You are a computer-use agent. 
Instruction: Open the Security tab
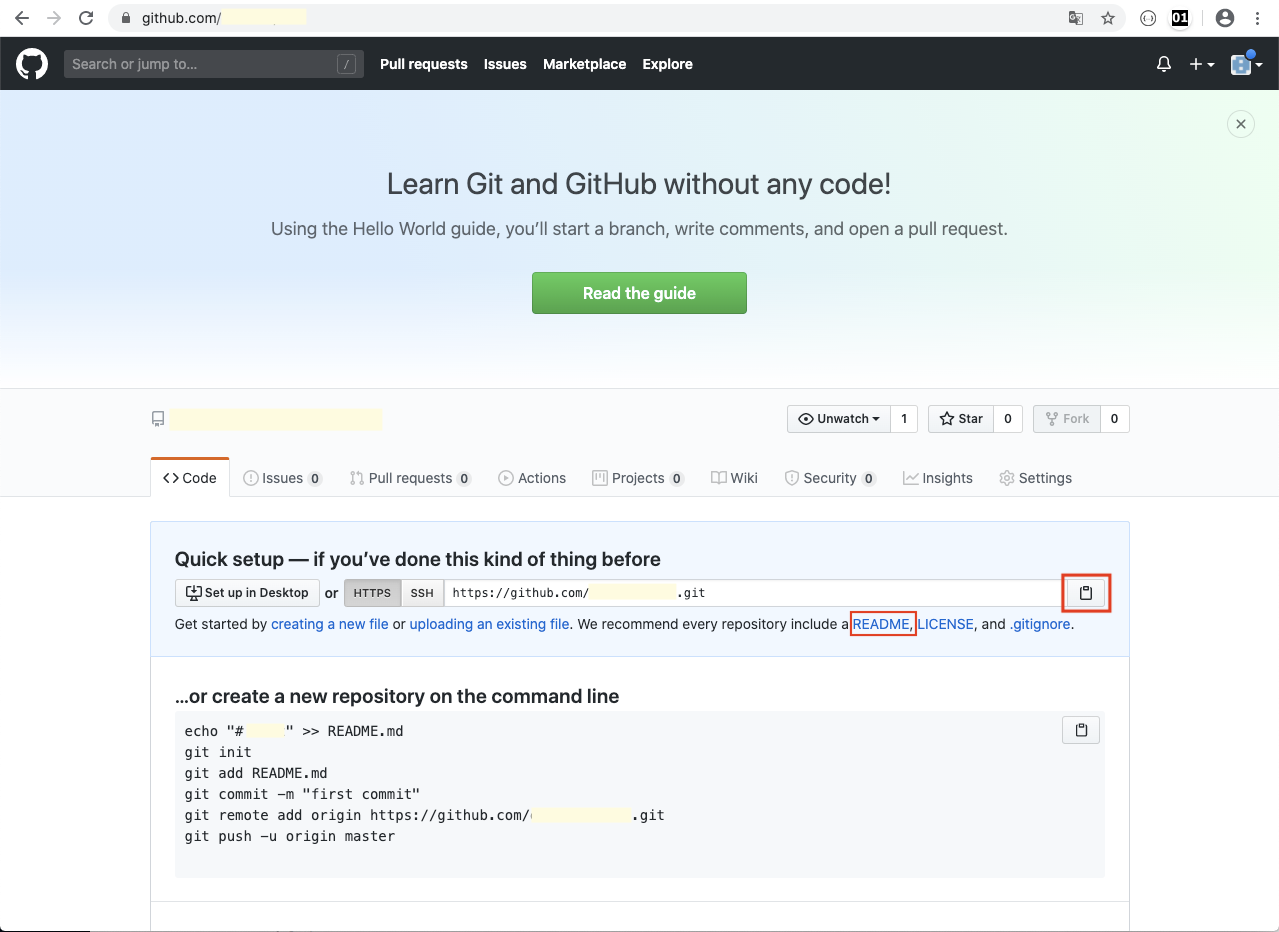tap(830, 478)
